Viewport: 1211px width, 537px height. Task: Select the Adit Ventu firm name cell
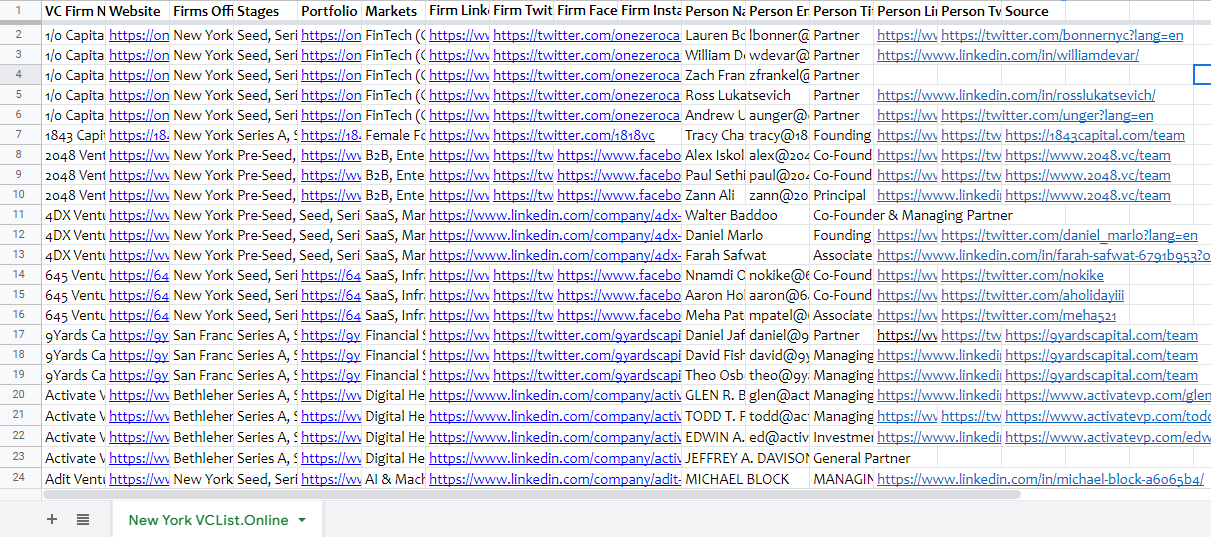(x=74, y=479)
